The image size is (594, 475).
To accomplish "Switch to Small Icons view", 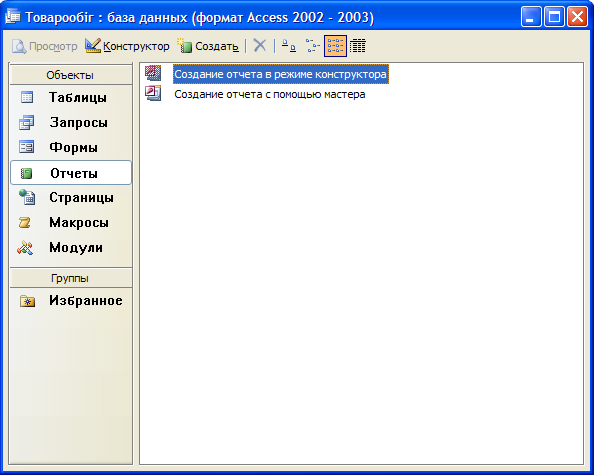I will coord(313,46).
